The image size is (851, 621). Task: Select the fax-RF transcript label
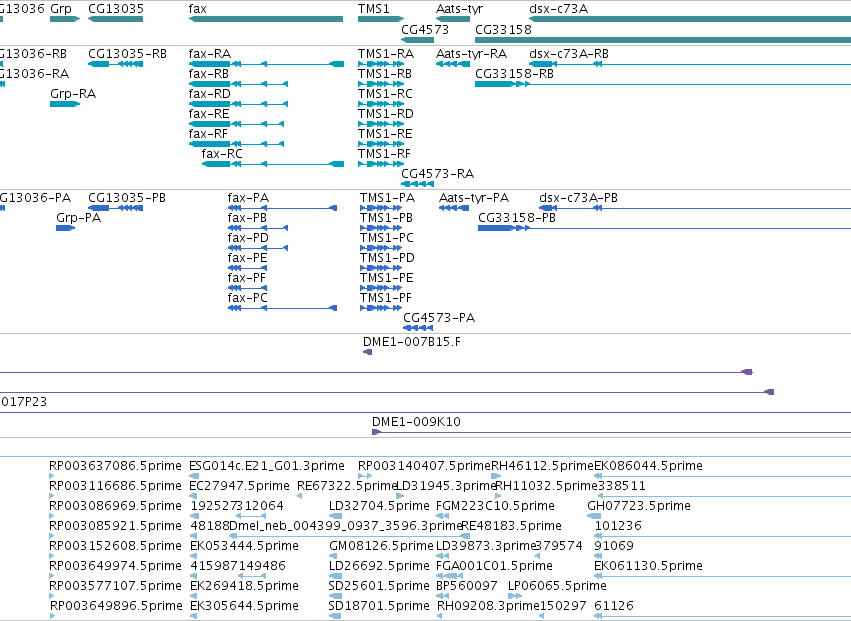click(x=208, y=134)
